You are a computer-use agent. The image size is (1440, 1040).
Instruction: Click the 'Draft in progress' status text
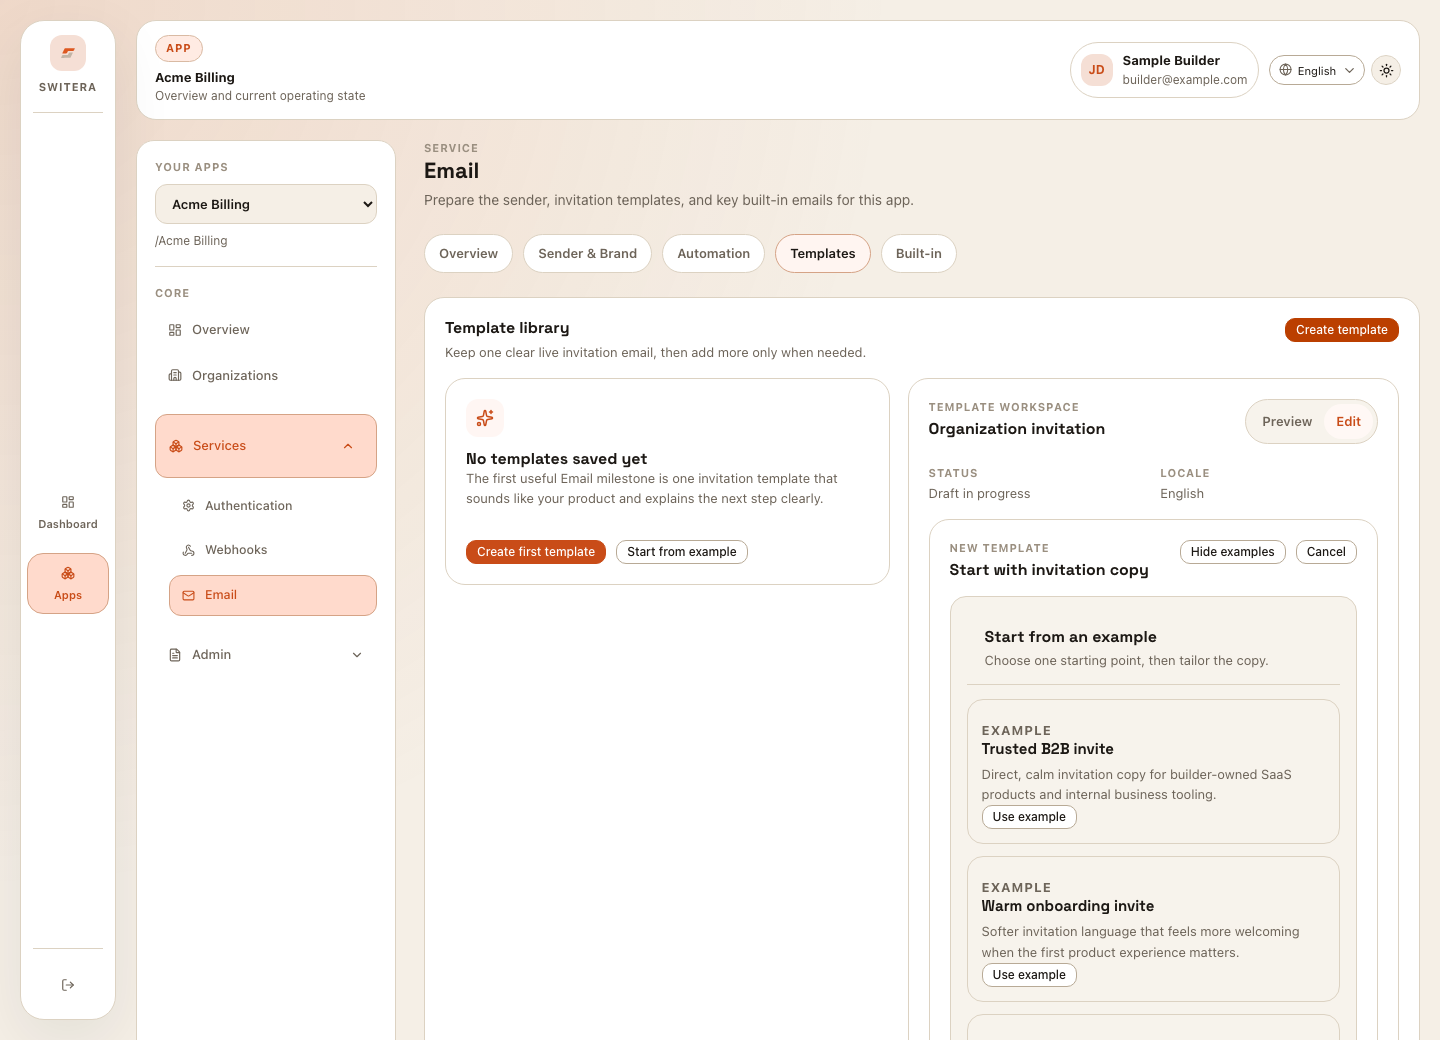979,494
